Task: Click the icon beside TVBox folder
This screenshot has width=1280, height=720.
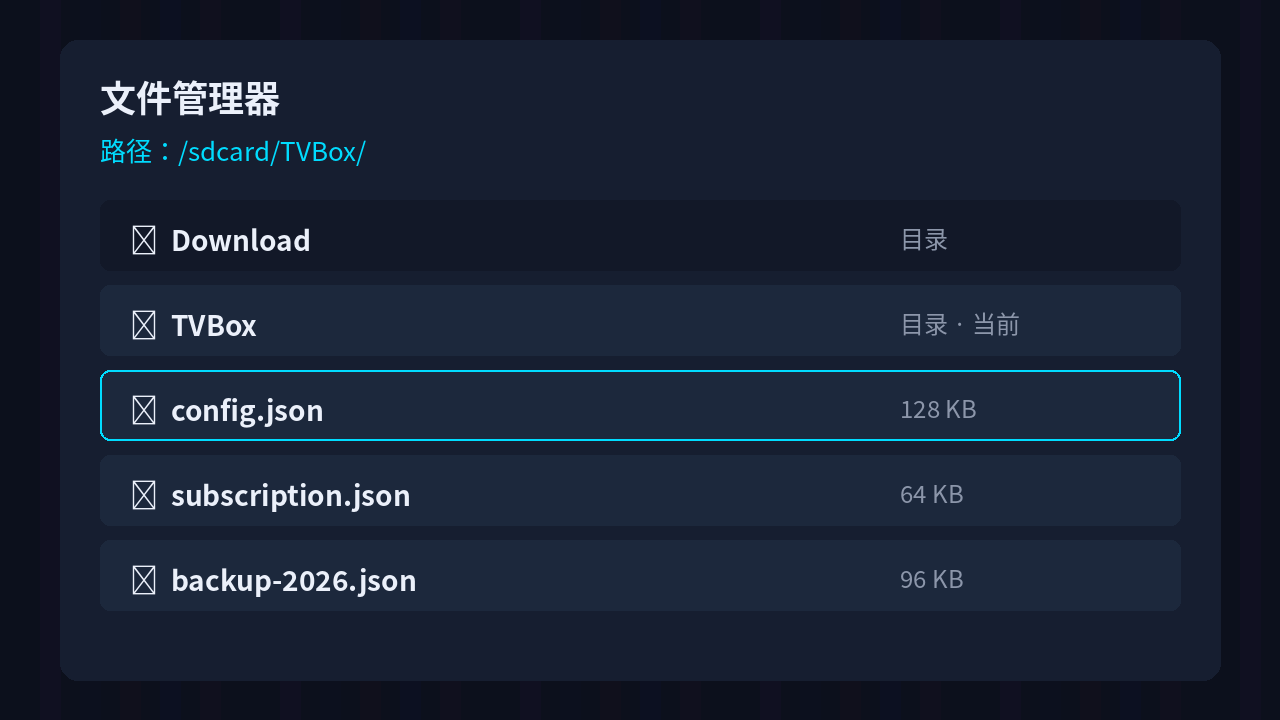Action: (x=144, y=325)
